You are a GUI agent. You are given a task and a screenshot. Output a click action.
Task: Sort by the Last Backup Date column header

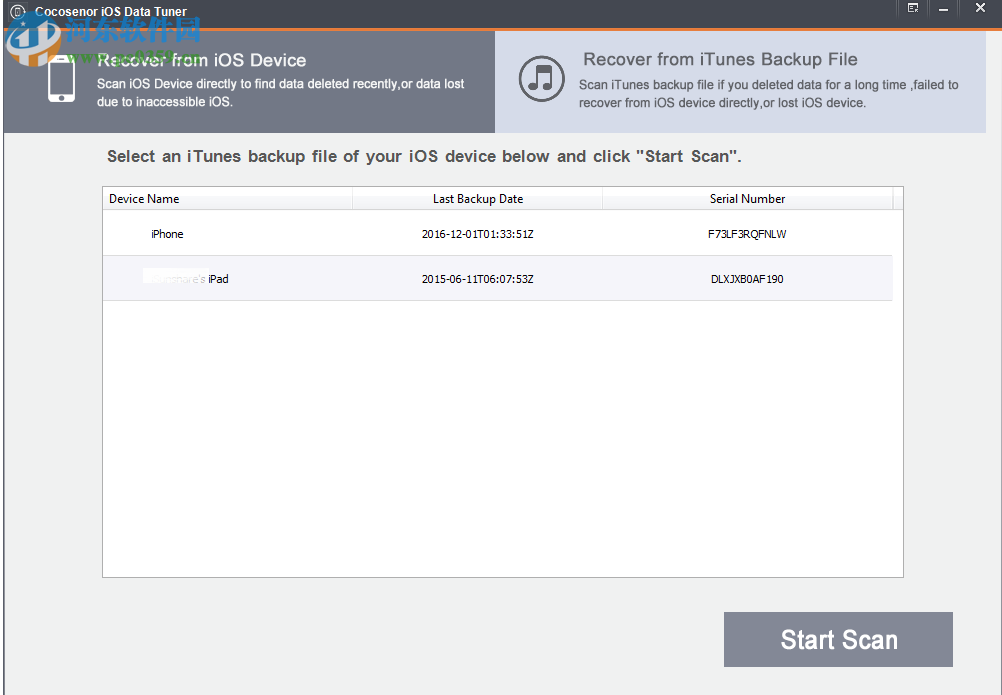point(477,199)
